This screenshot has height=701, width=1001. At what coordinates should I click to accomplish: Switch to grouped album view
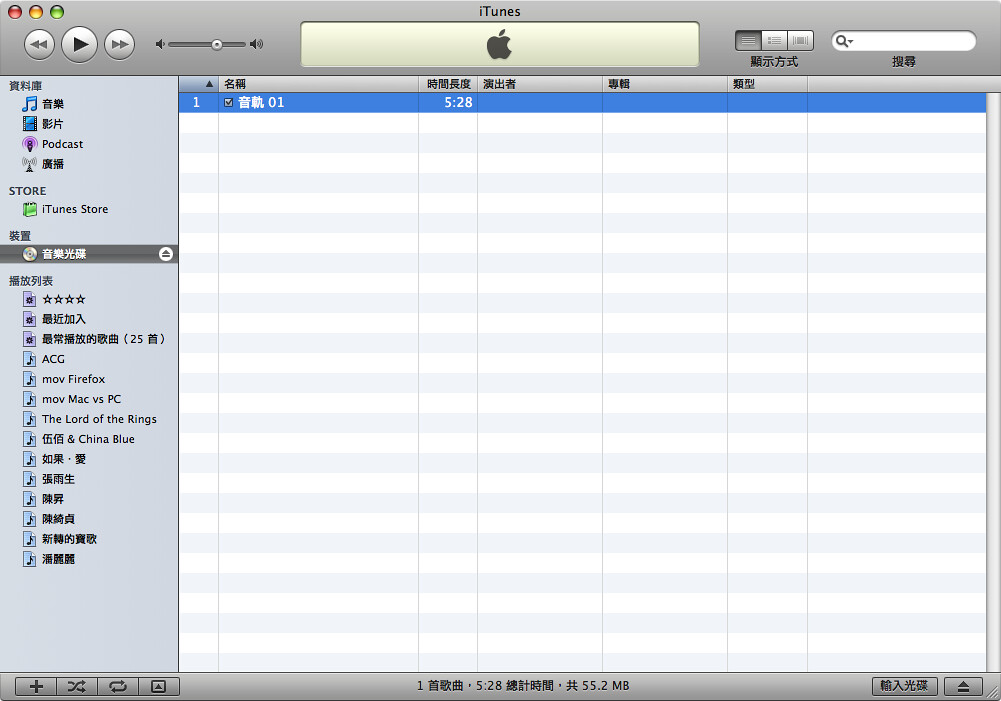pos(775,41)
